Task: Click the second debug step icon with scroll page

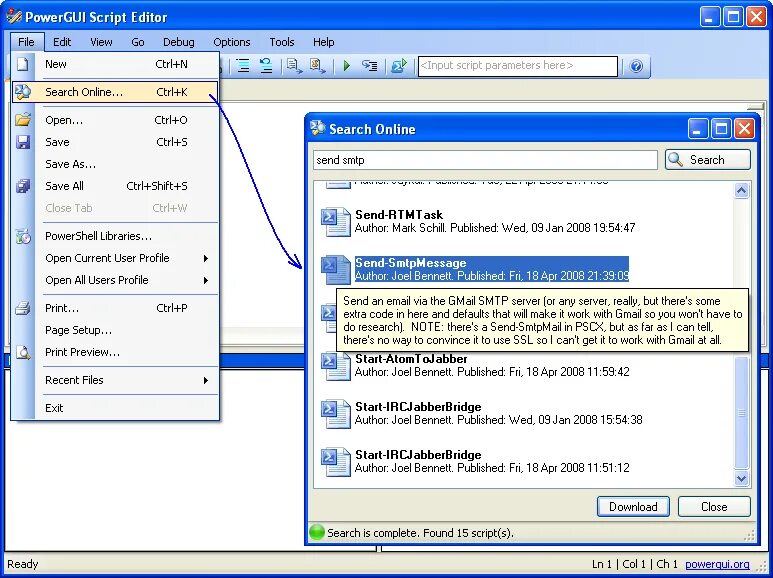Action: click(x=317, y=66)
